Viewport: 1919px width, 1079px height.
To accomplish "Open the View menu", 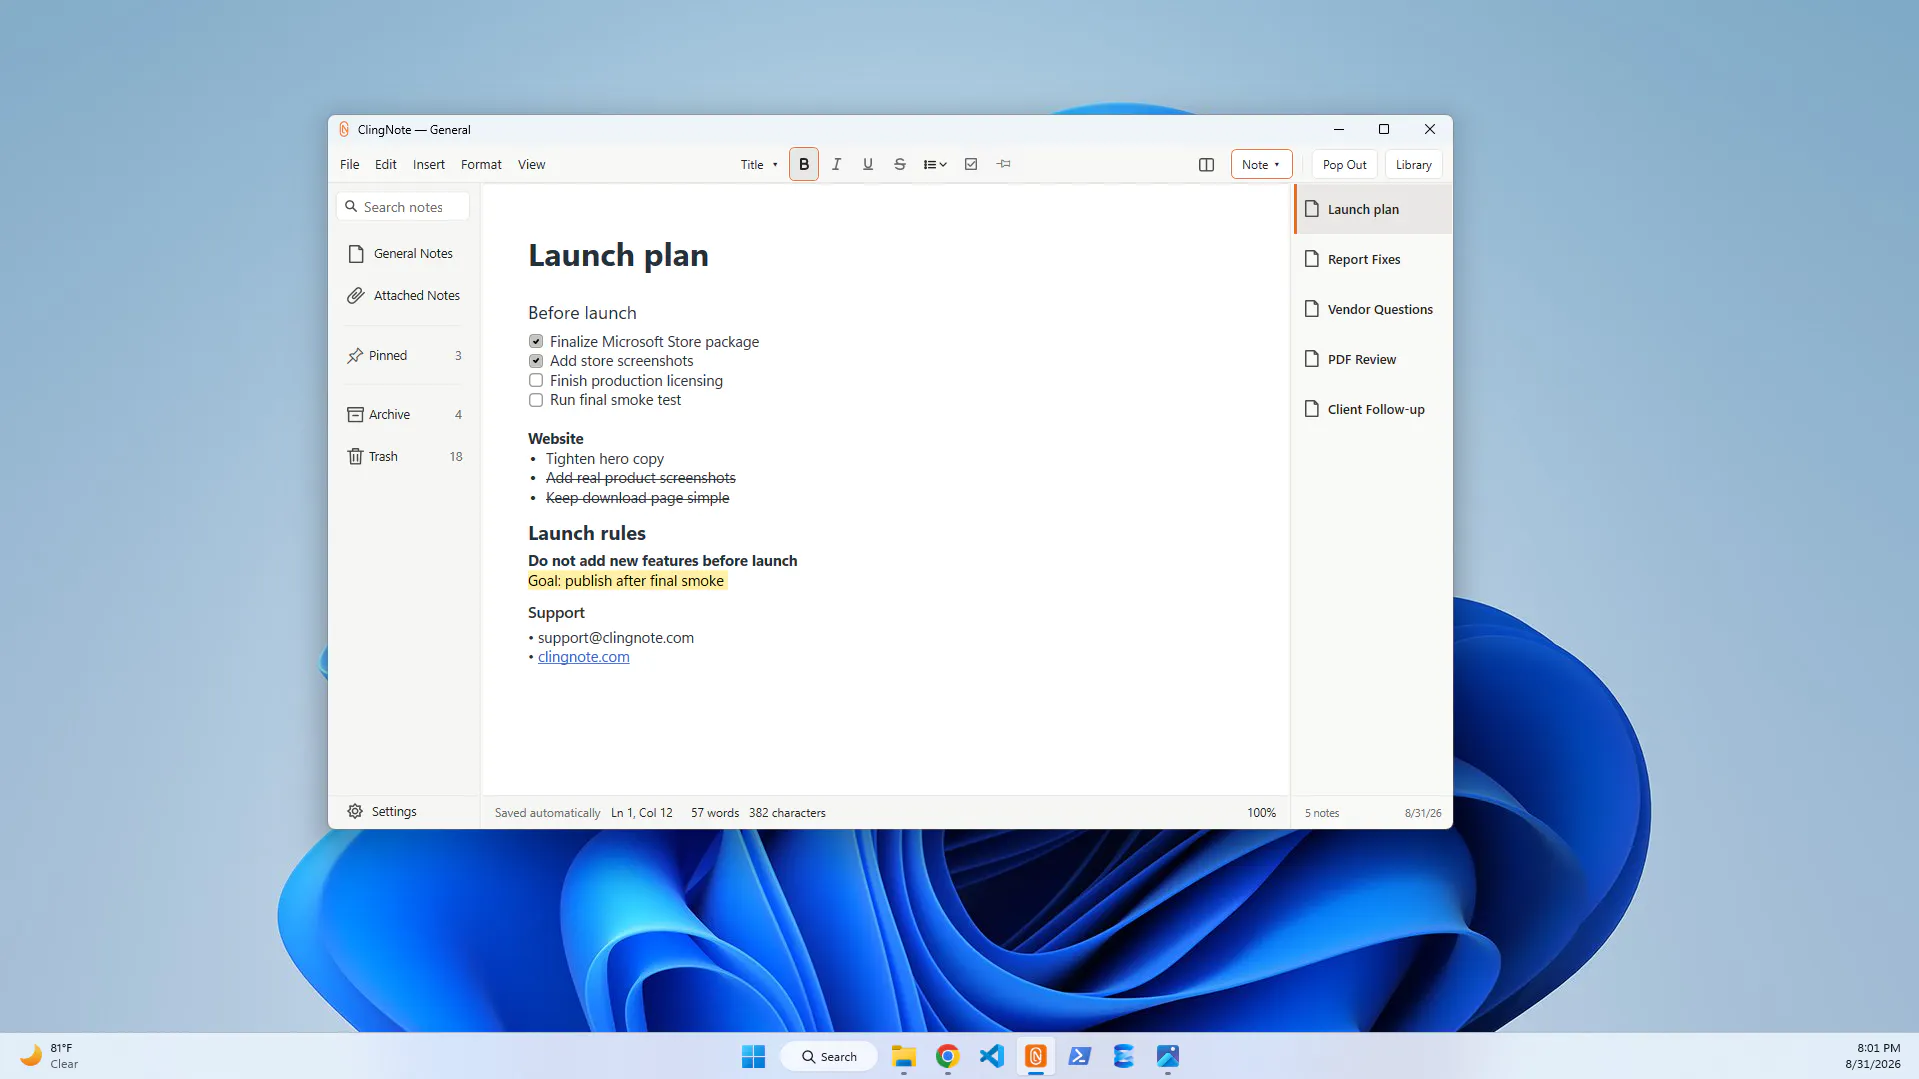I will tap(531, 165).
